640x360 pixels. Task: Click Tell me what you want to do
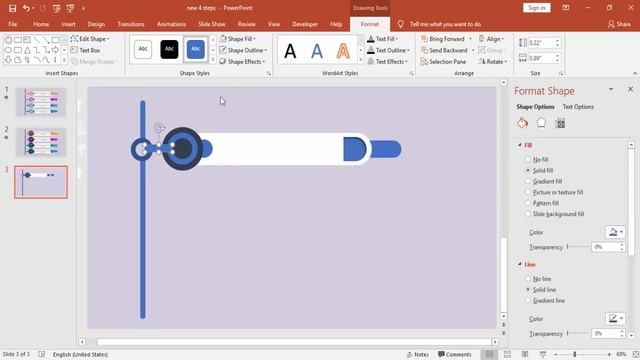445,24
